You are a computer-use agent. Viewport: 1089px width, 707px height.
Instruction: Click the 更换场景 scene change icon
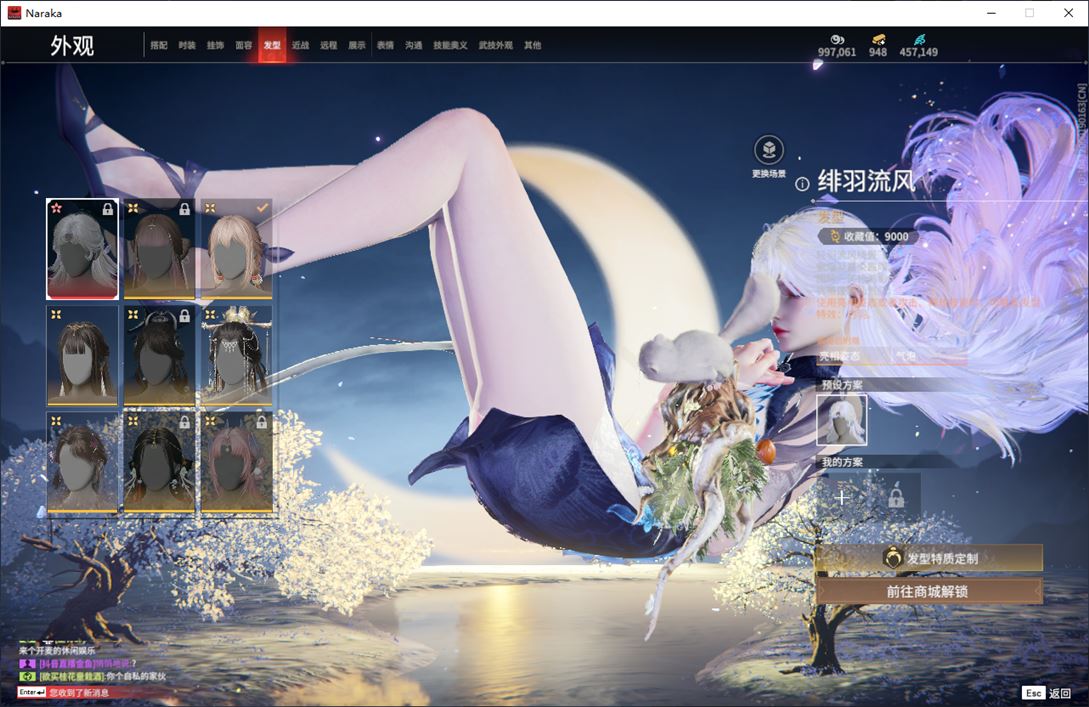pyautogui.click(x=768, y=151)
